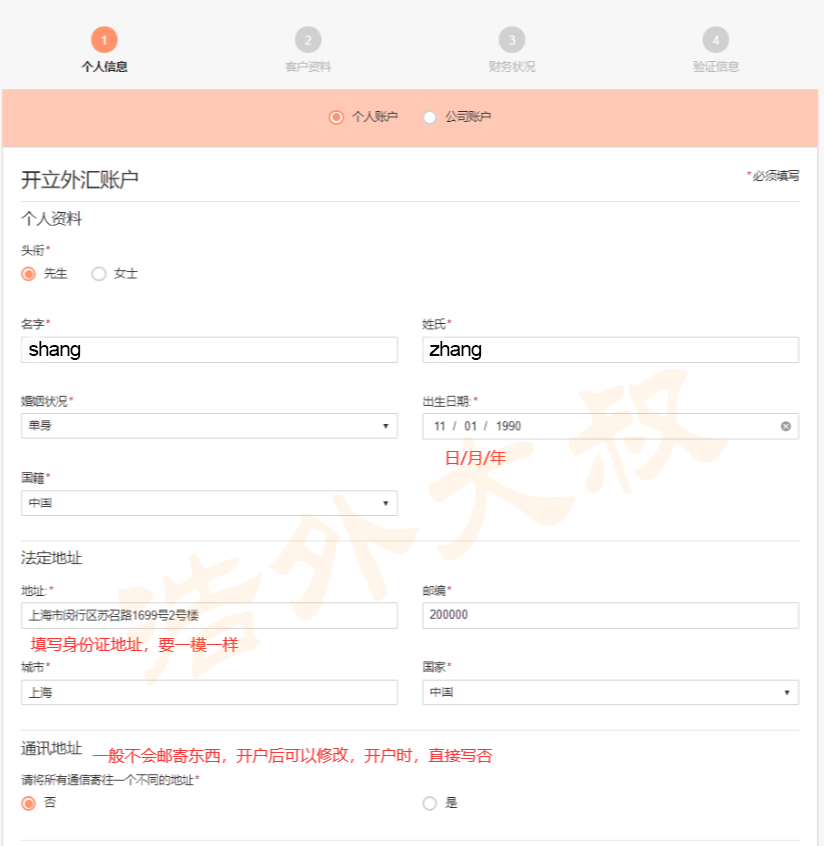
Task: Click the 法定地址 section heading
Action: pyautogui.click(x=51, y=558)
